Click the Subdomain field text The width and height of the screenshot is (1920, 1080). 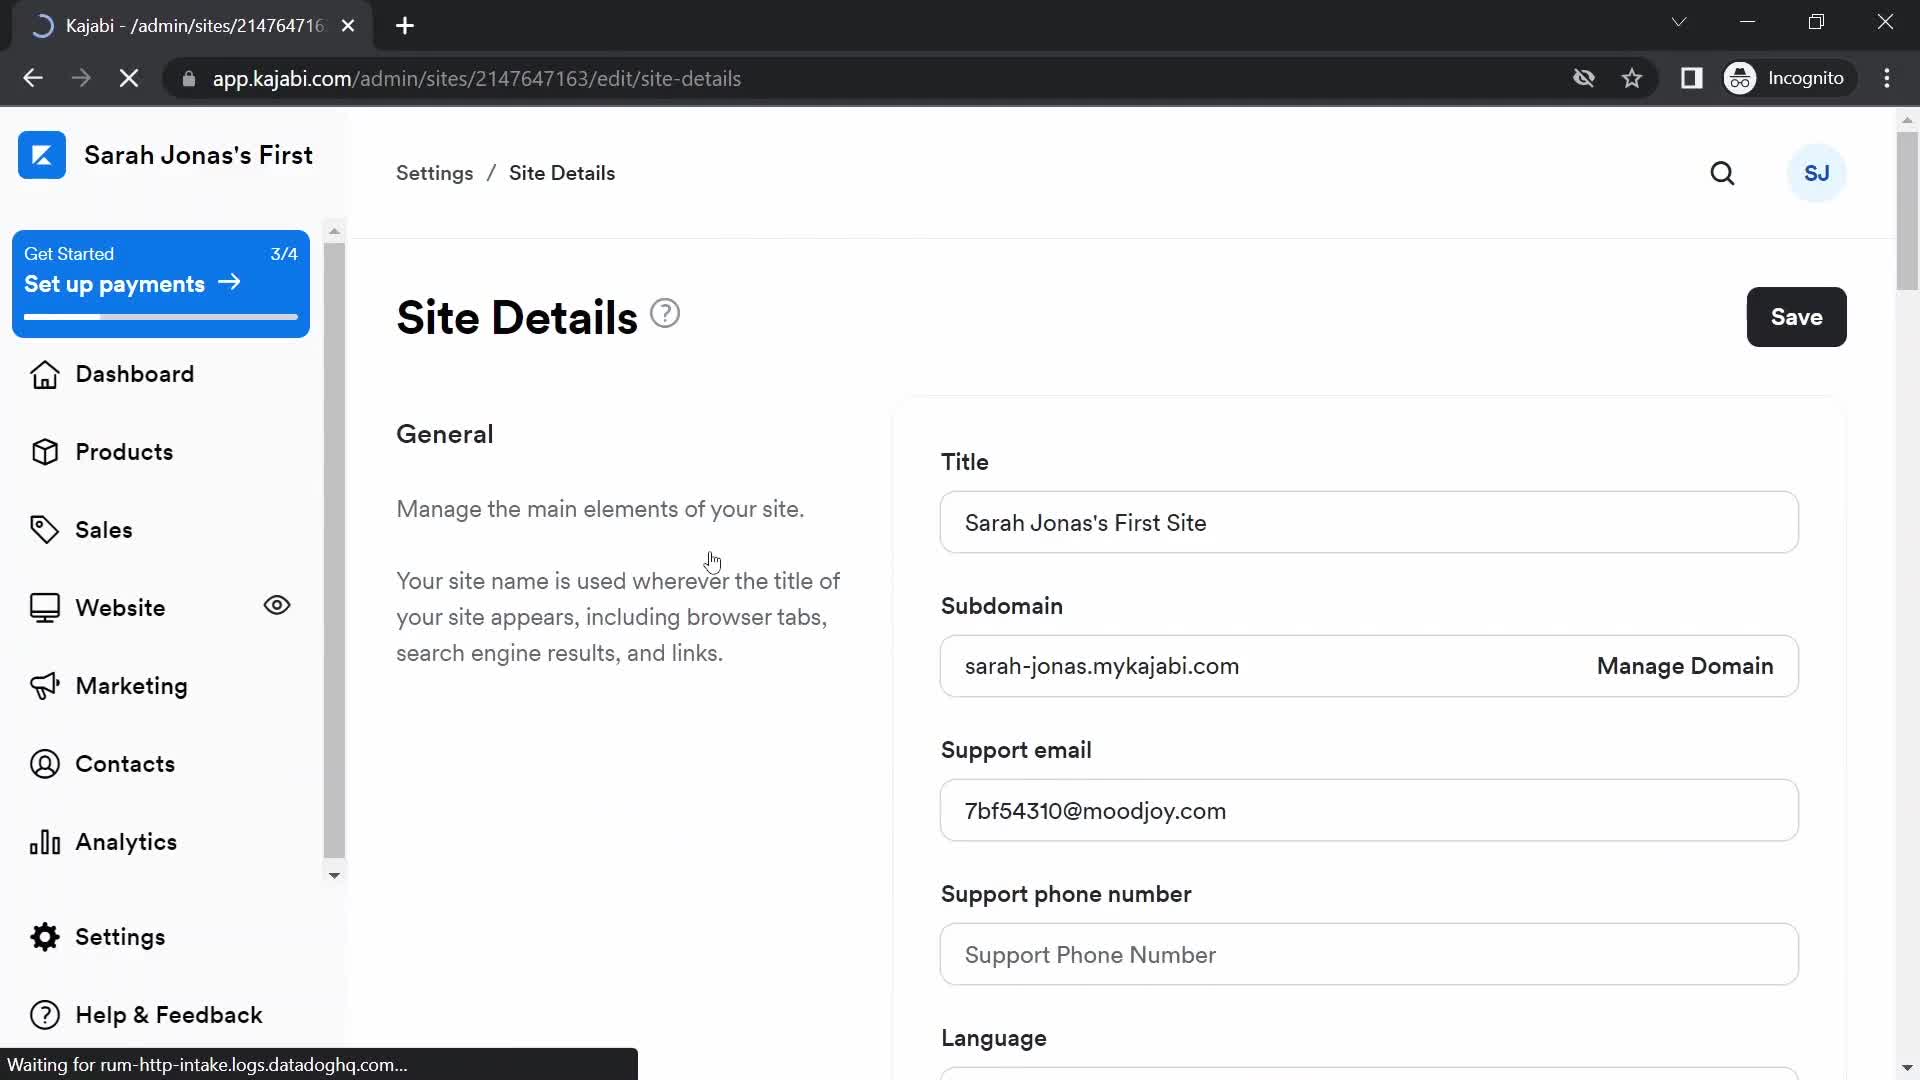point(1102,666)
